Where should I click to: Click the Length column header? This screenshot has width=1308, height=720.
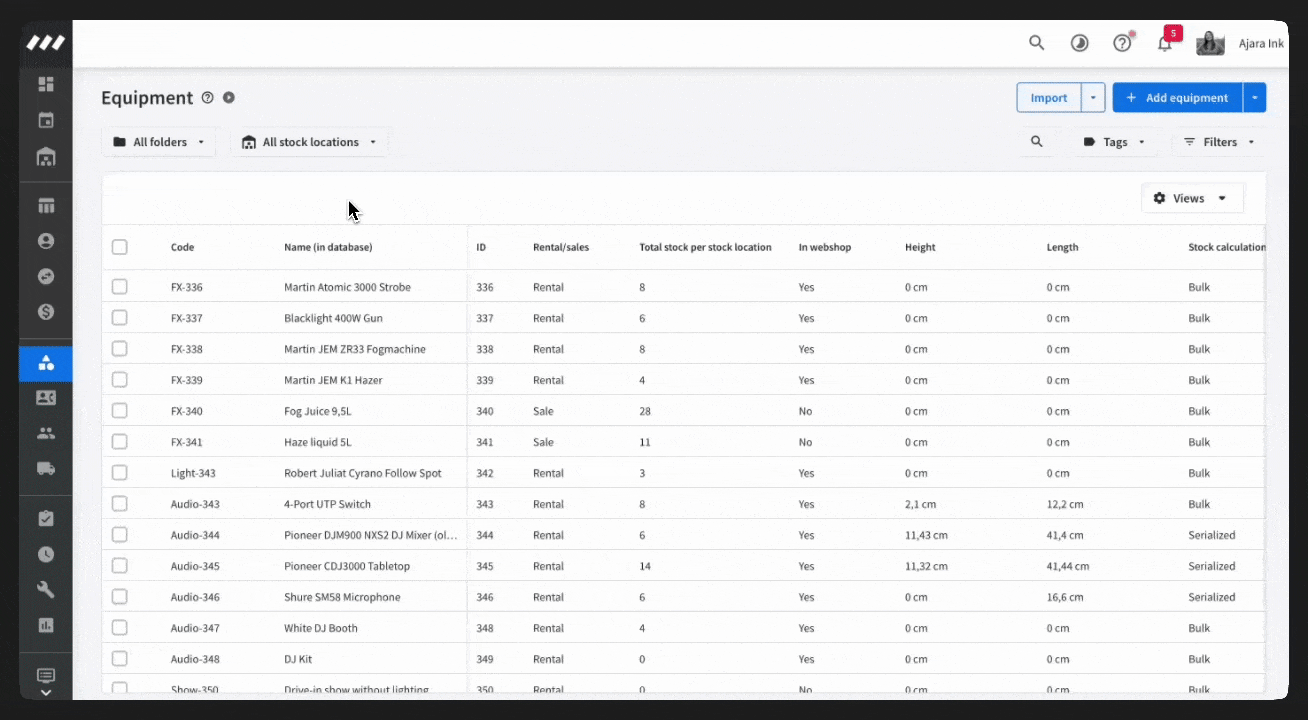coord(1063,247)
